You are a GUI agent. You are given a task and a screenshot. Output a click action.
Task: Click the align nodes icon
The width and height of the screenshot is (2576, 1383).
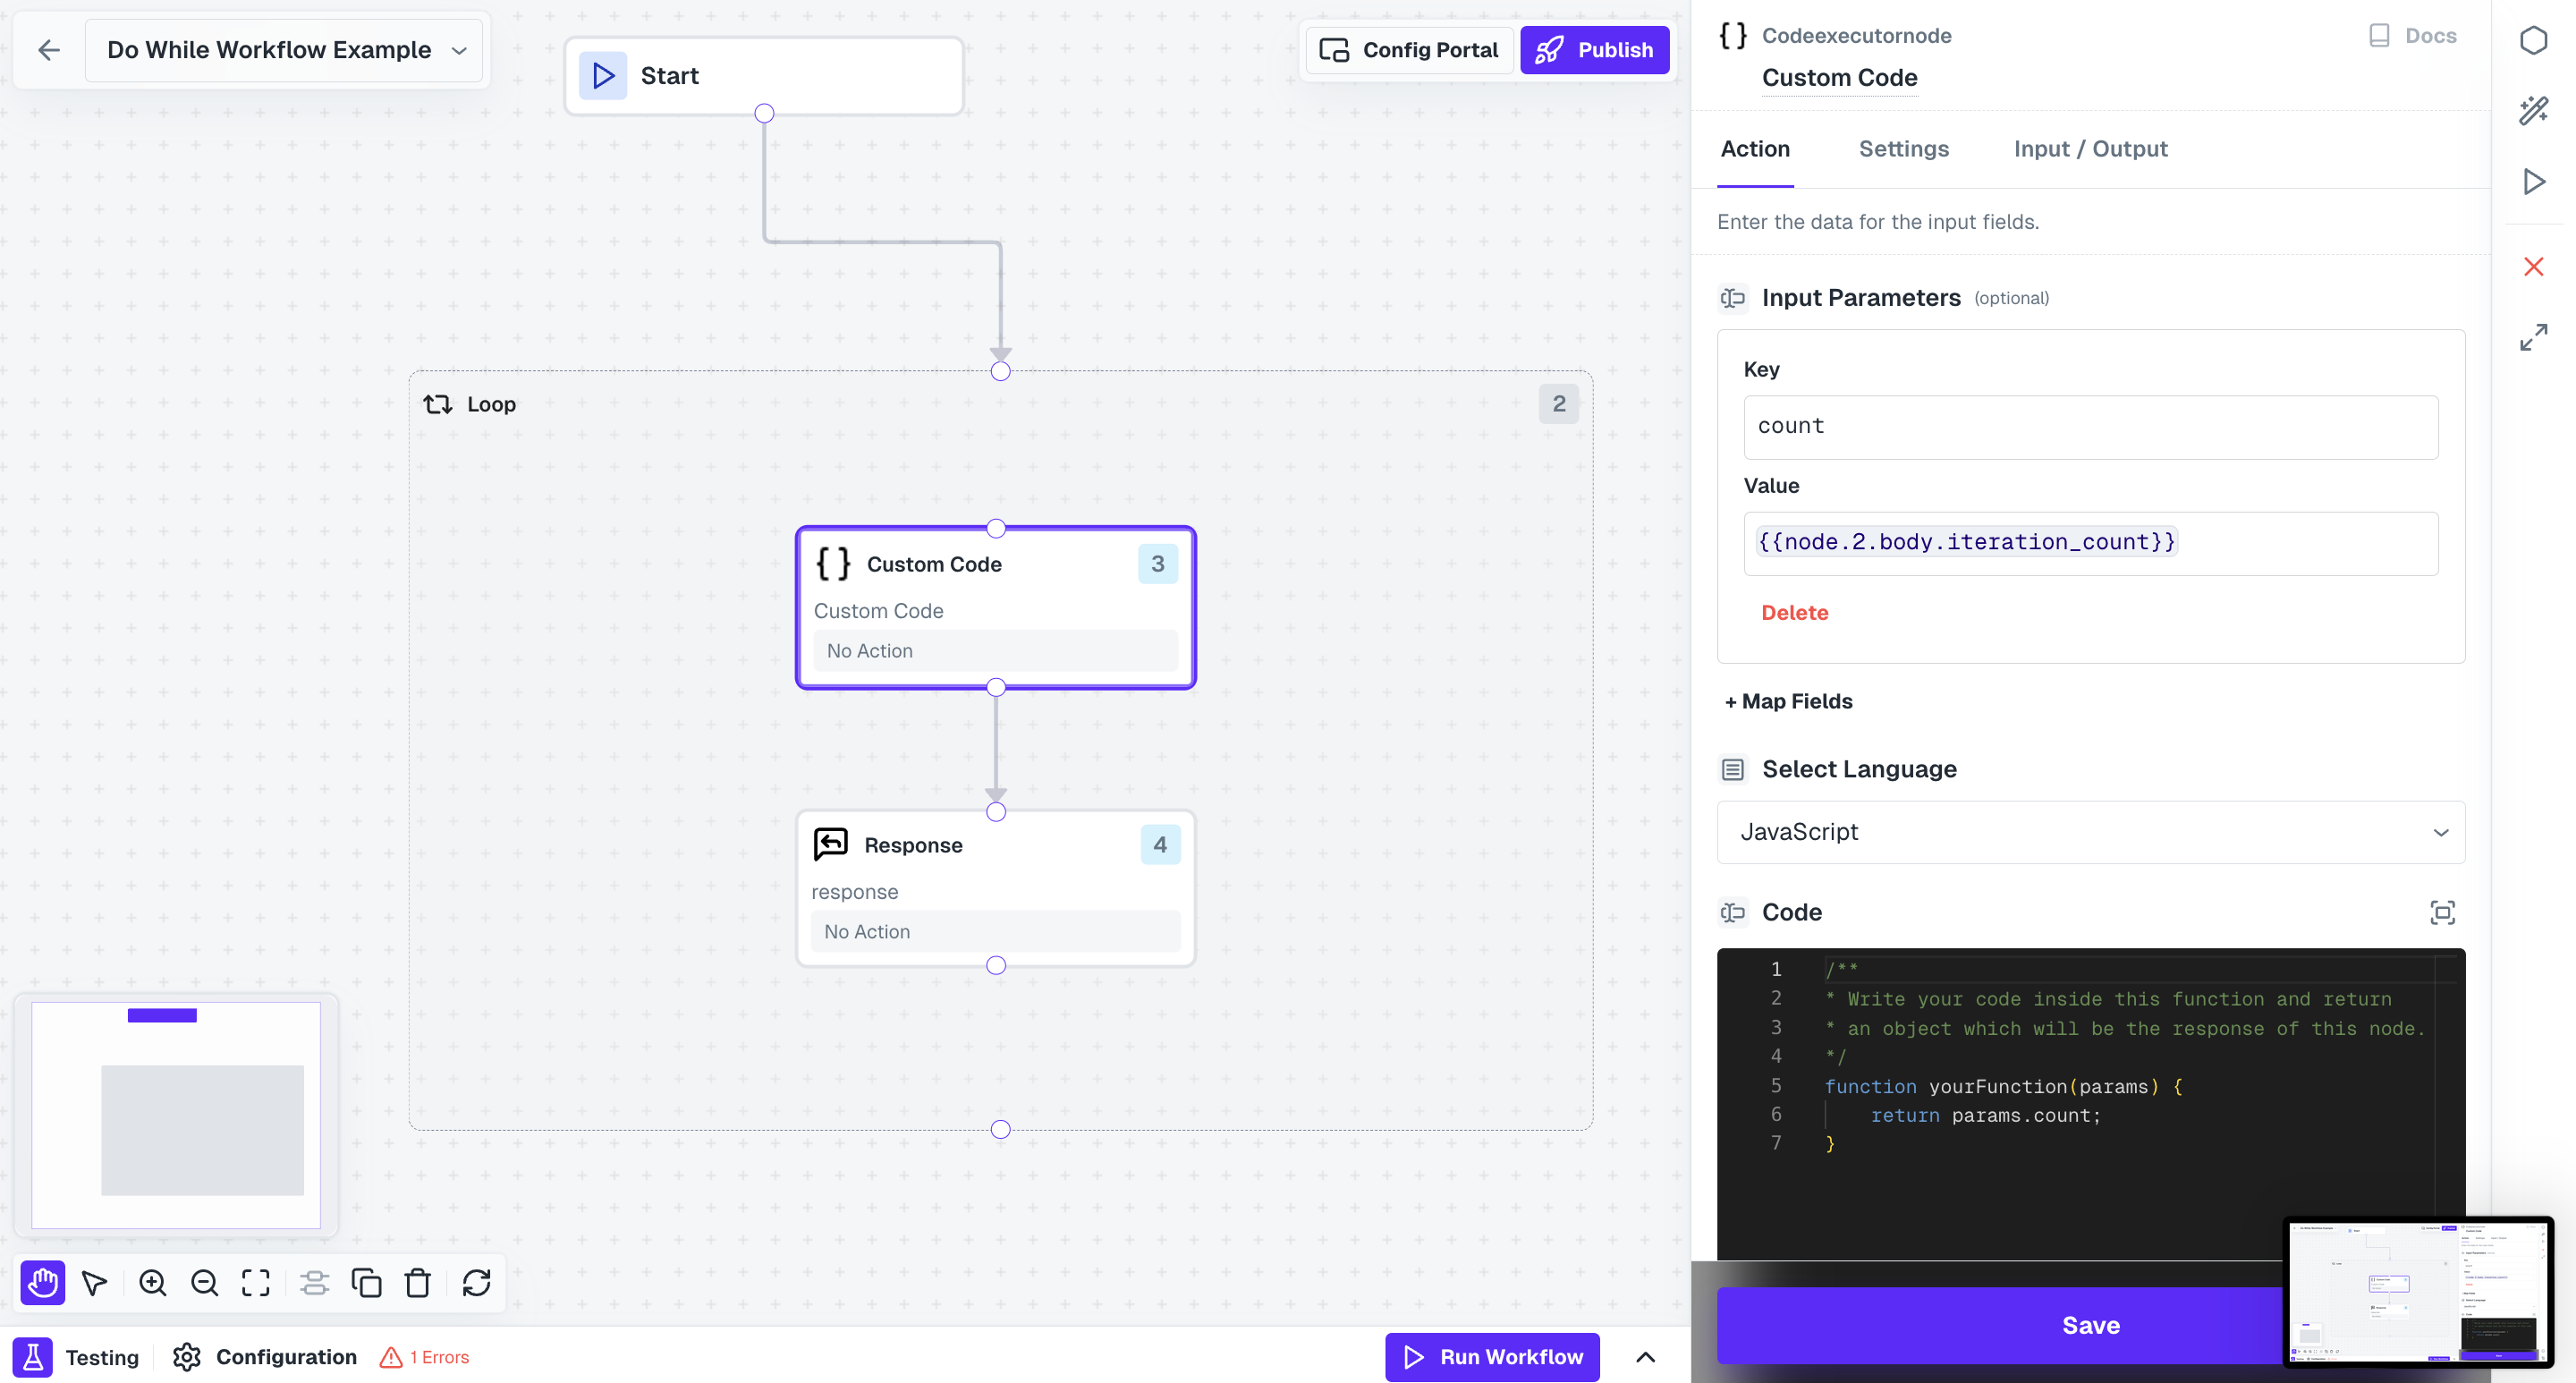point(314,1283)
